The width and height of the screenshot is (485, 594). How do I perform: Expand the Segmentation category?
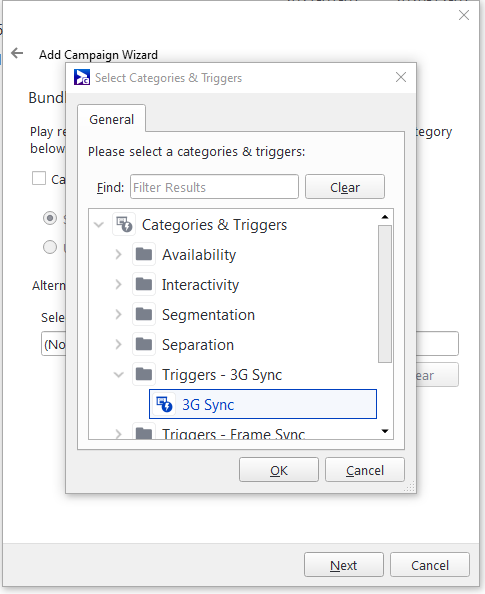pos(119,314)
